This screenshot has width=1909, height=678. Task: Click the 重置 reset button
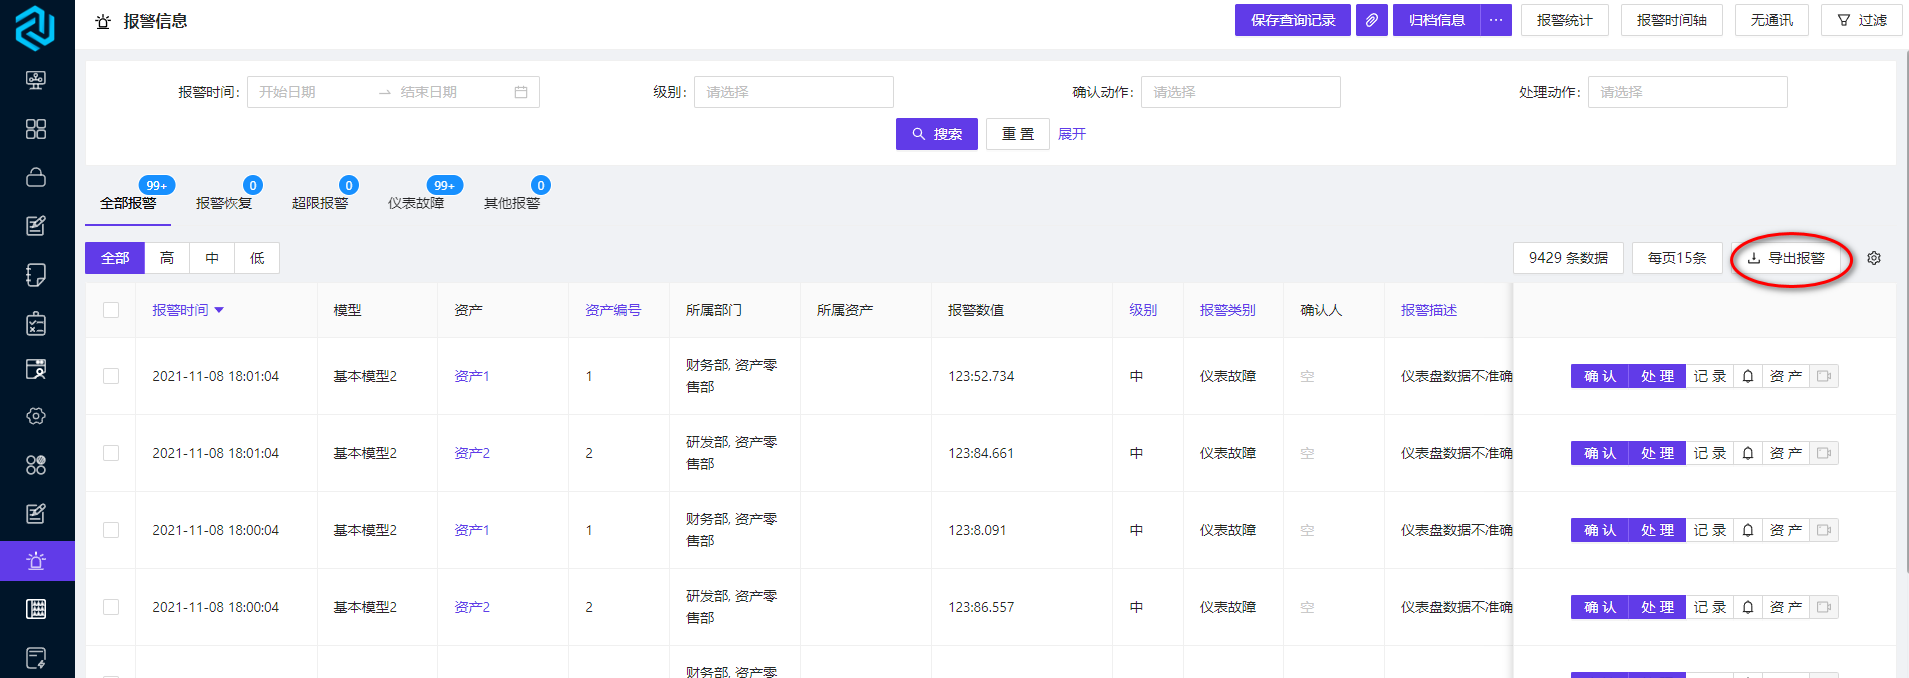[1018, 134]
